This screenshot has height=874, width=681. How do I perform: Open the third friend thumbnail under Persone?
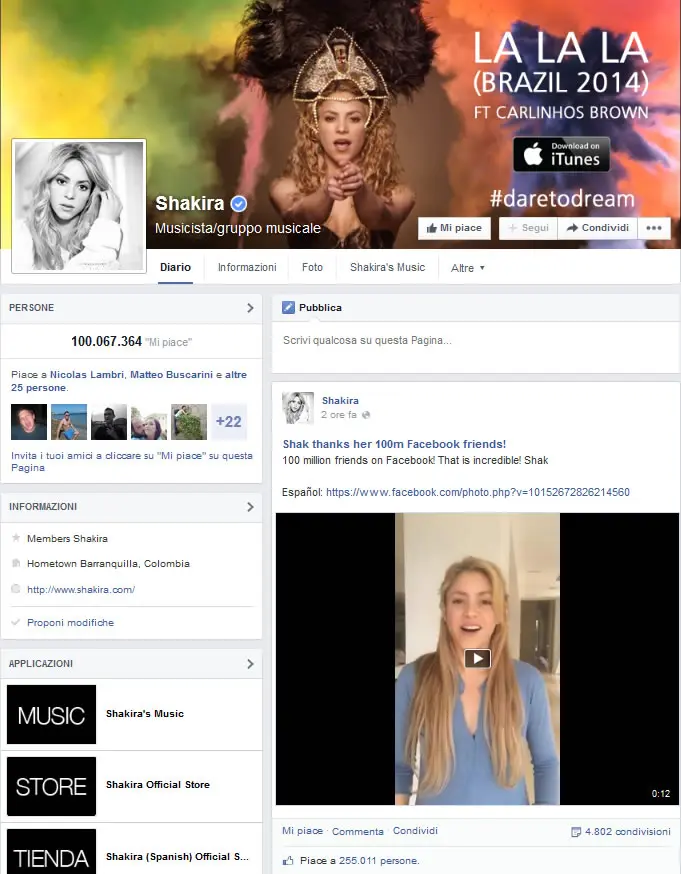click(109, 422)
